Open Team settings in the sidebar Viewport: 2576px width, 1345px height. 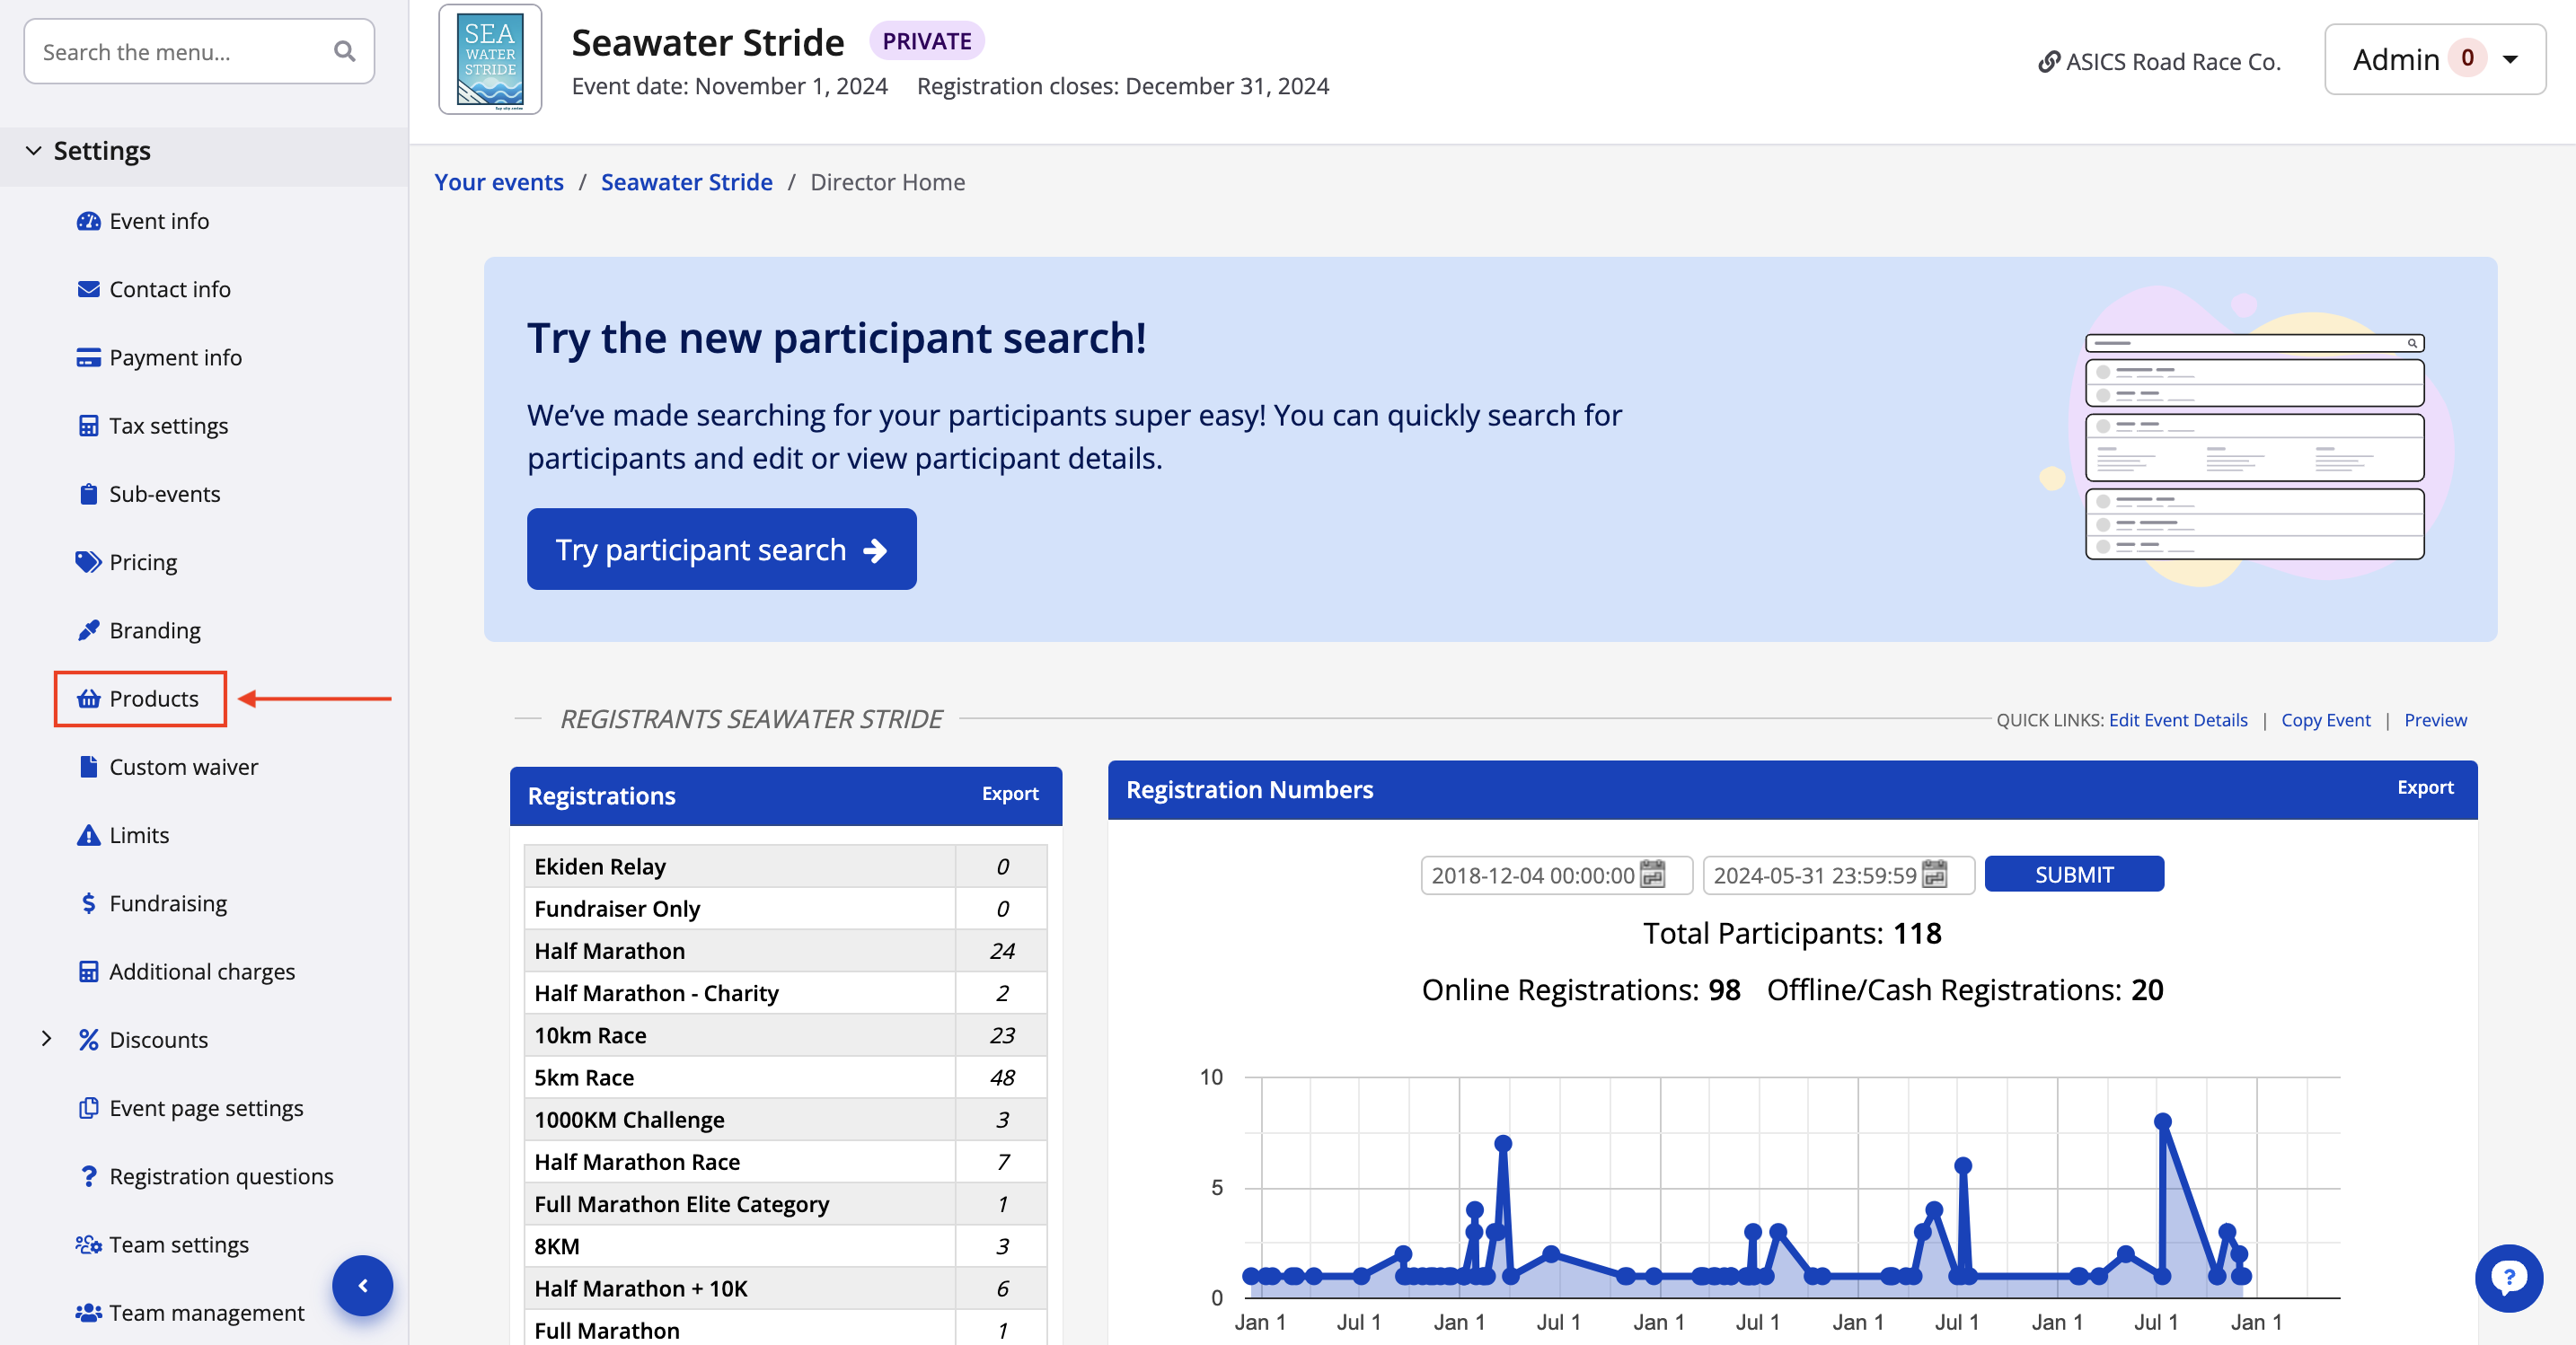coord(178,1244)
